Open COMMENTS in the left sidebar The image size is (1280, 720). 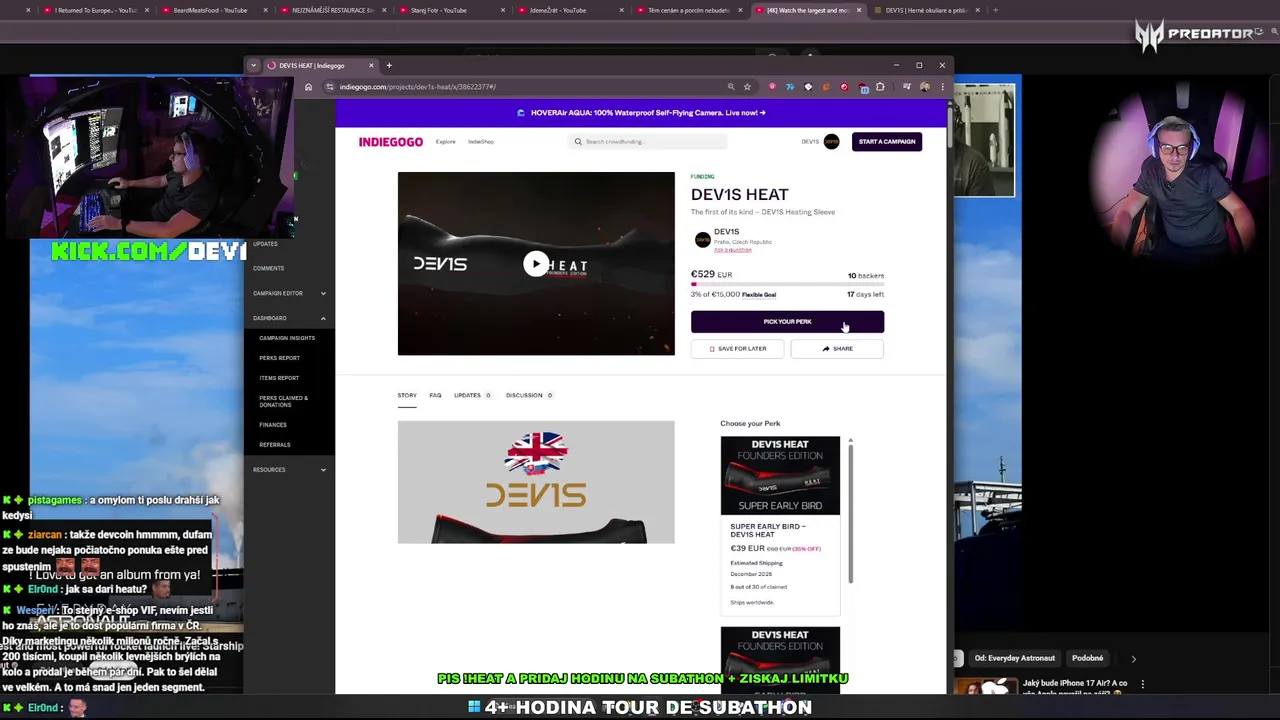coord(268,268)
